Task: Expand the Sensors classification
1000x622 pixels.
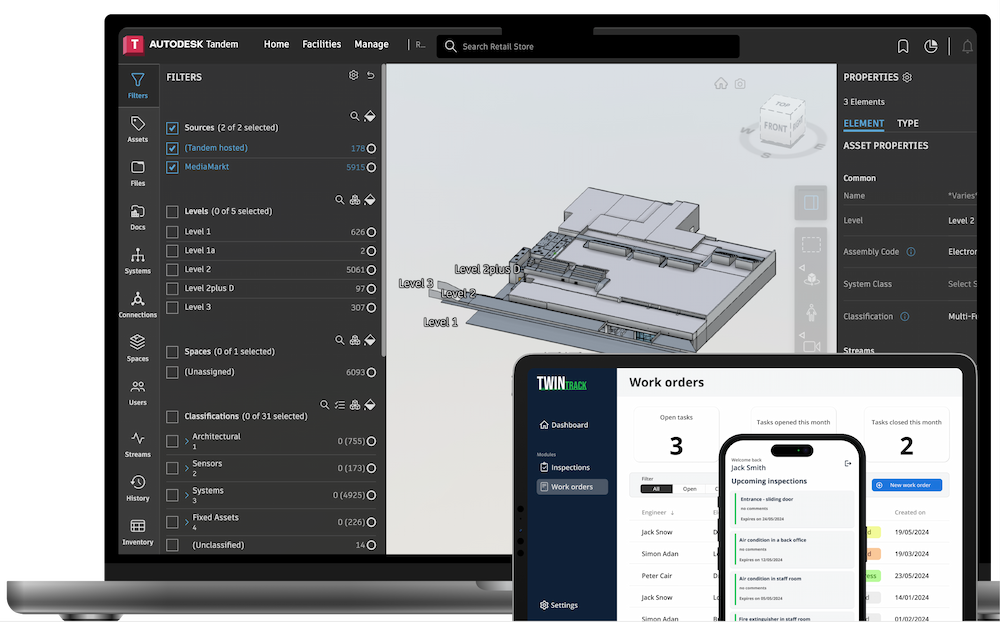Action: [x=187, y=468]
